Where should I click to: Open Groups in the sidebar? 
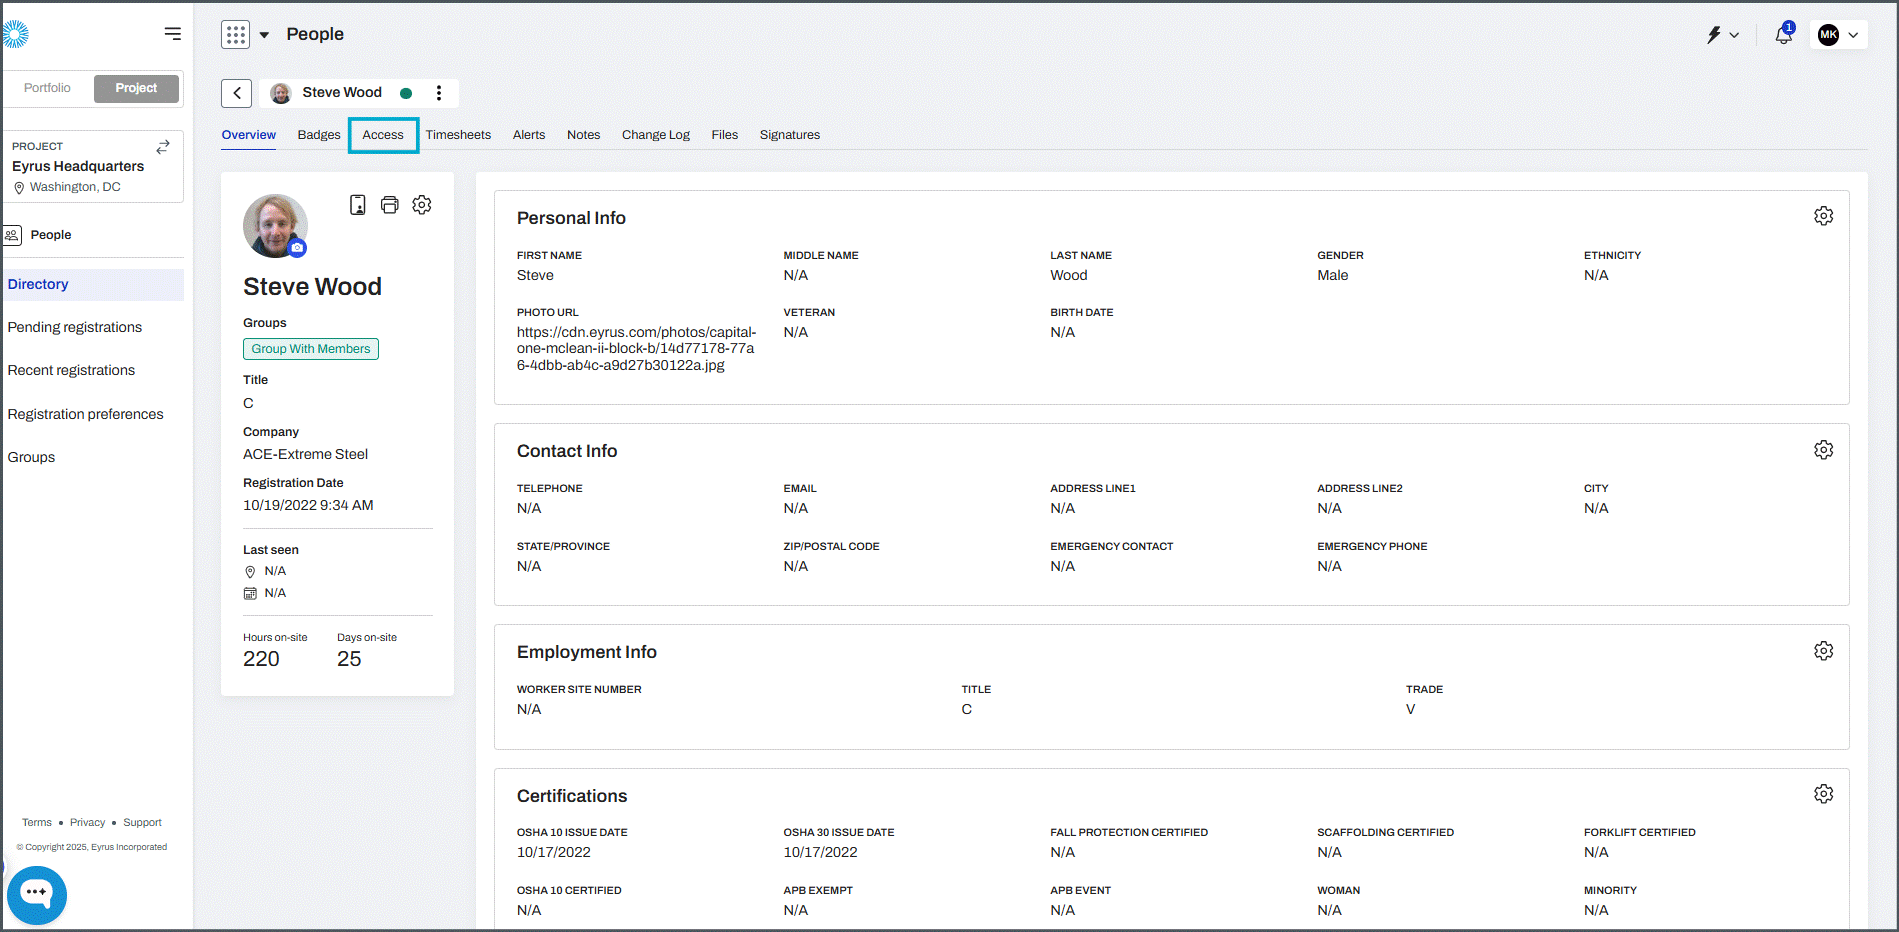pyautogui.click(x=32, y=457)
